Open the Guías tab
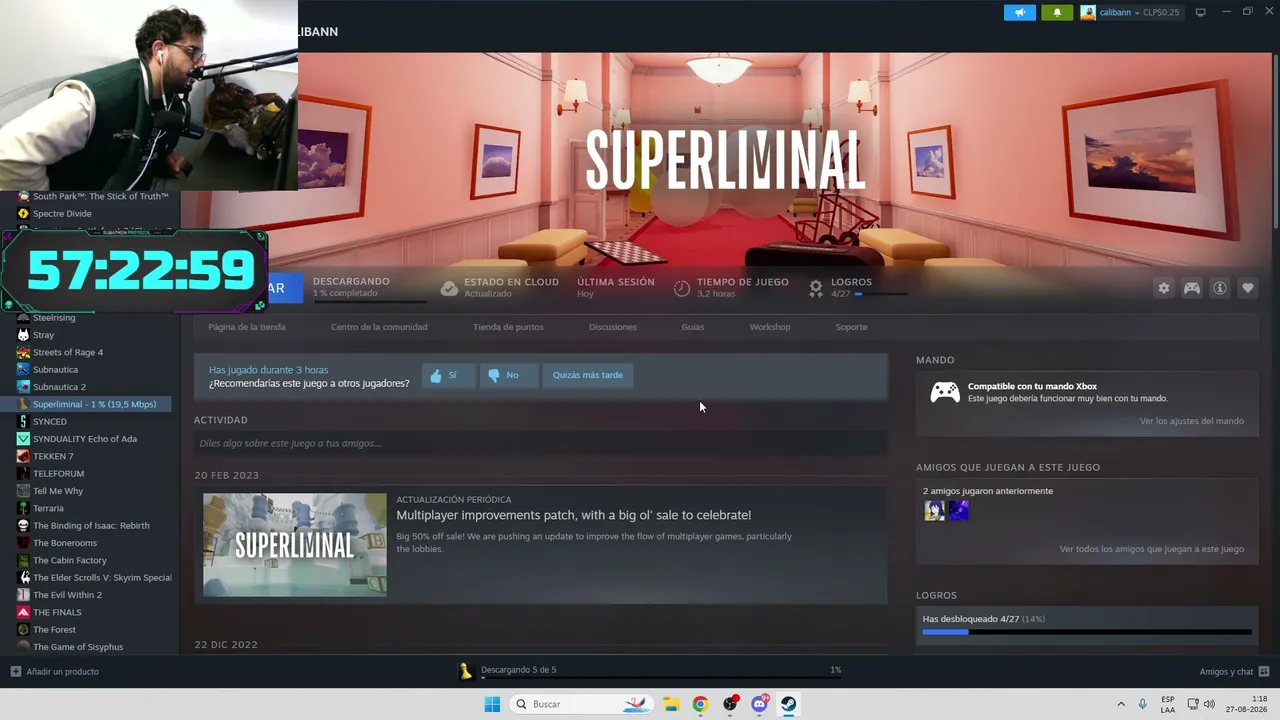The image size is (1280, 720). 693,327
